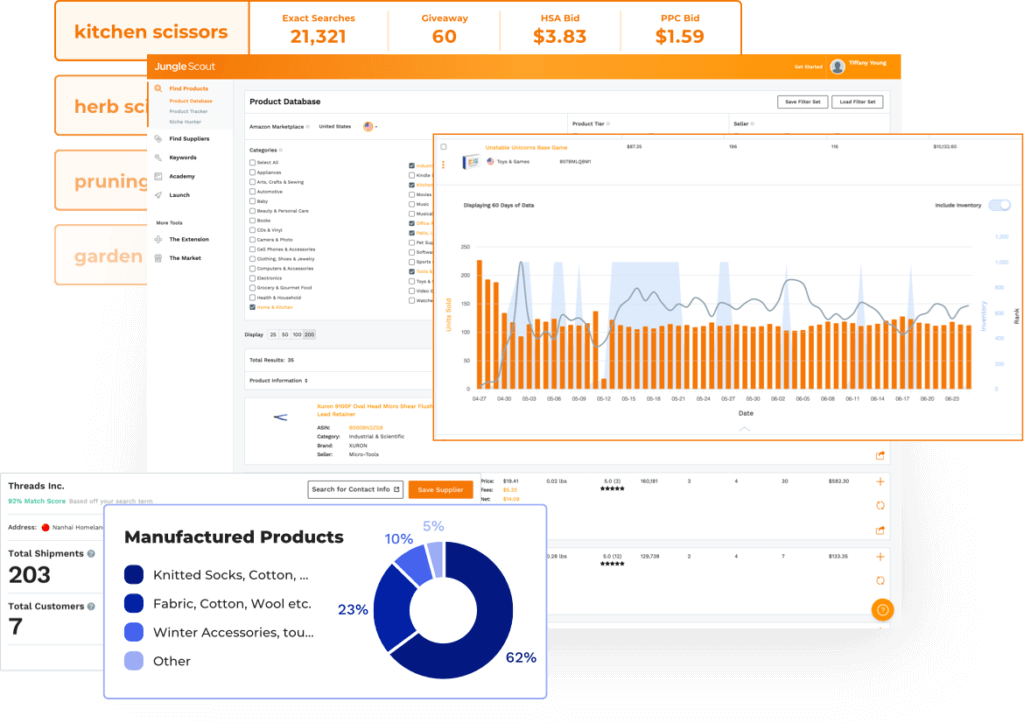This screenshot has width=1024, height=723.
Task: Click the Launch rocket icon in sidebar
Action: pos(158,195)
